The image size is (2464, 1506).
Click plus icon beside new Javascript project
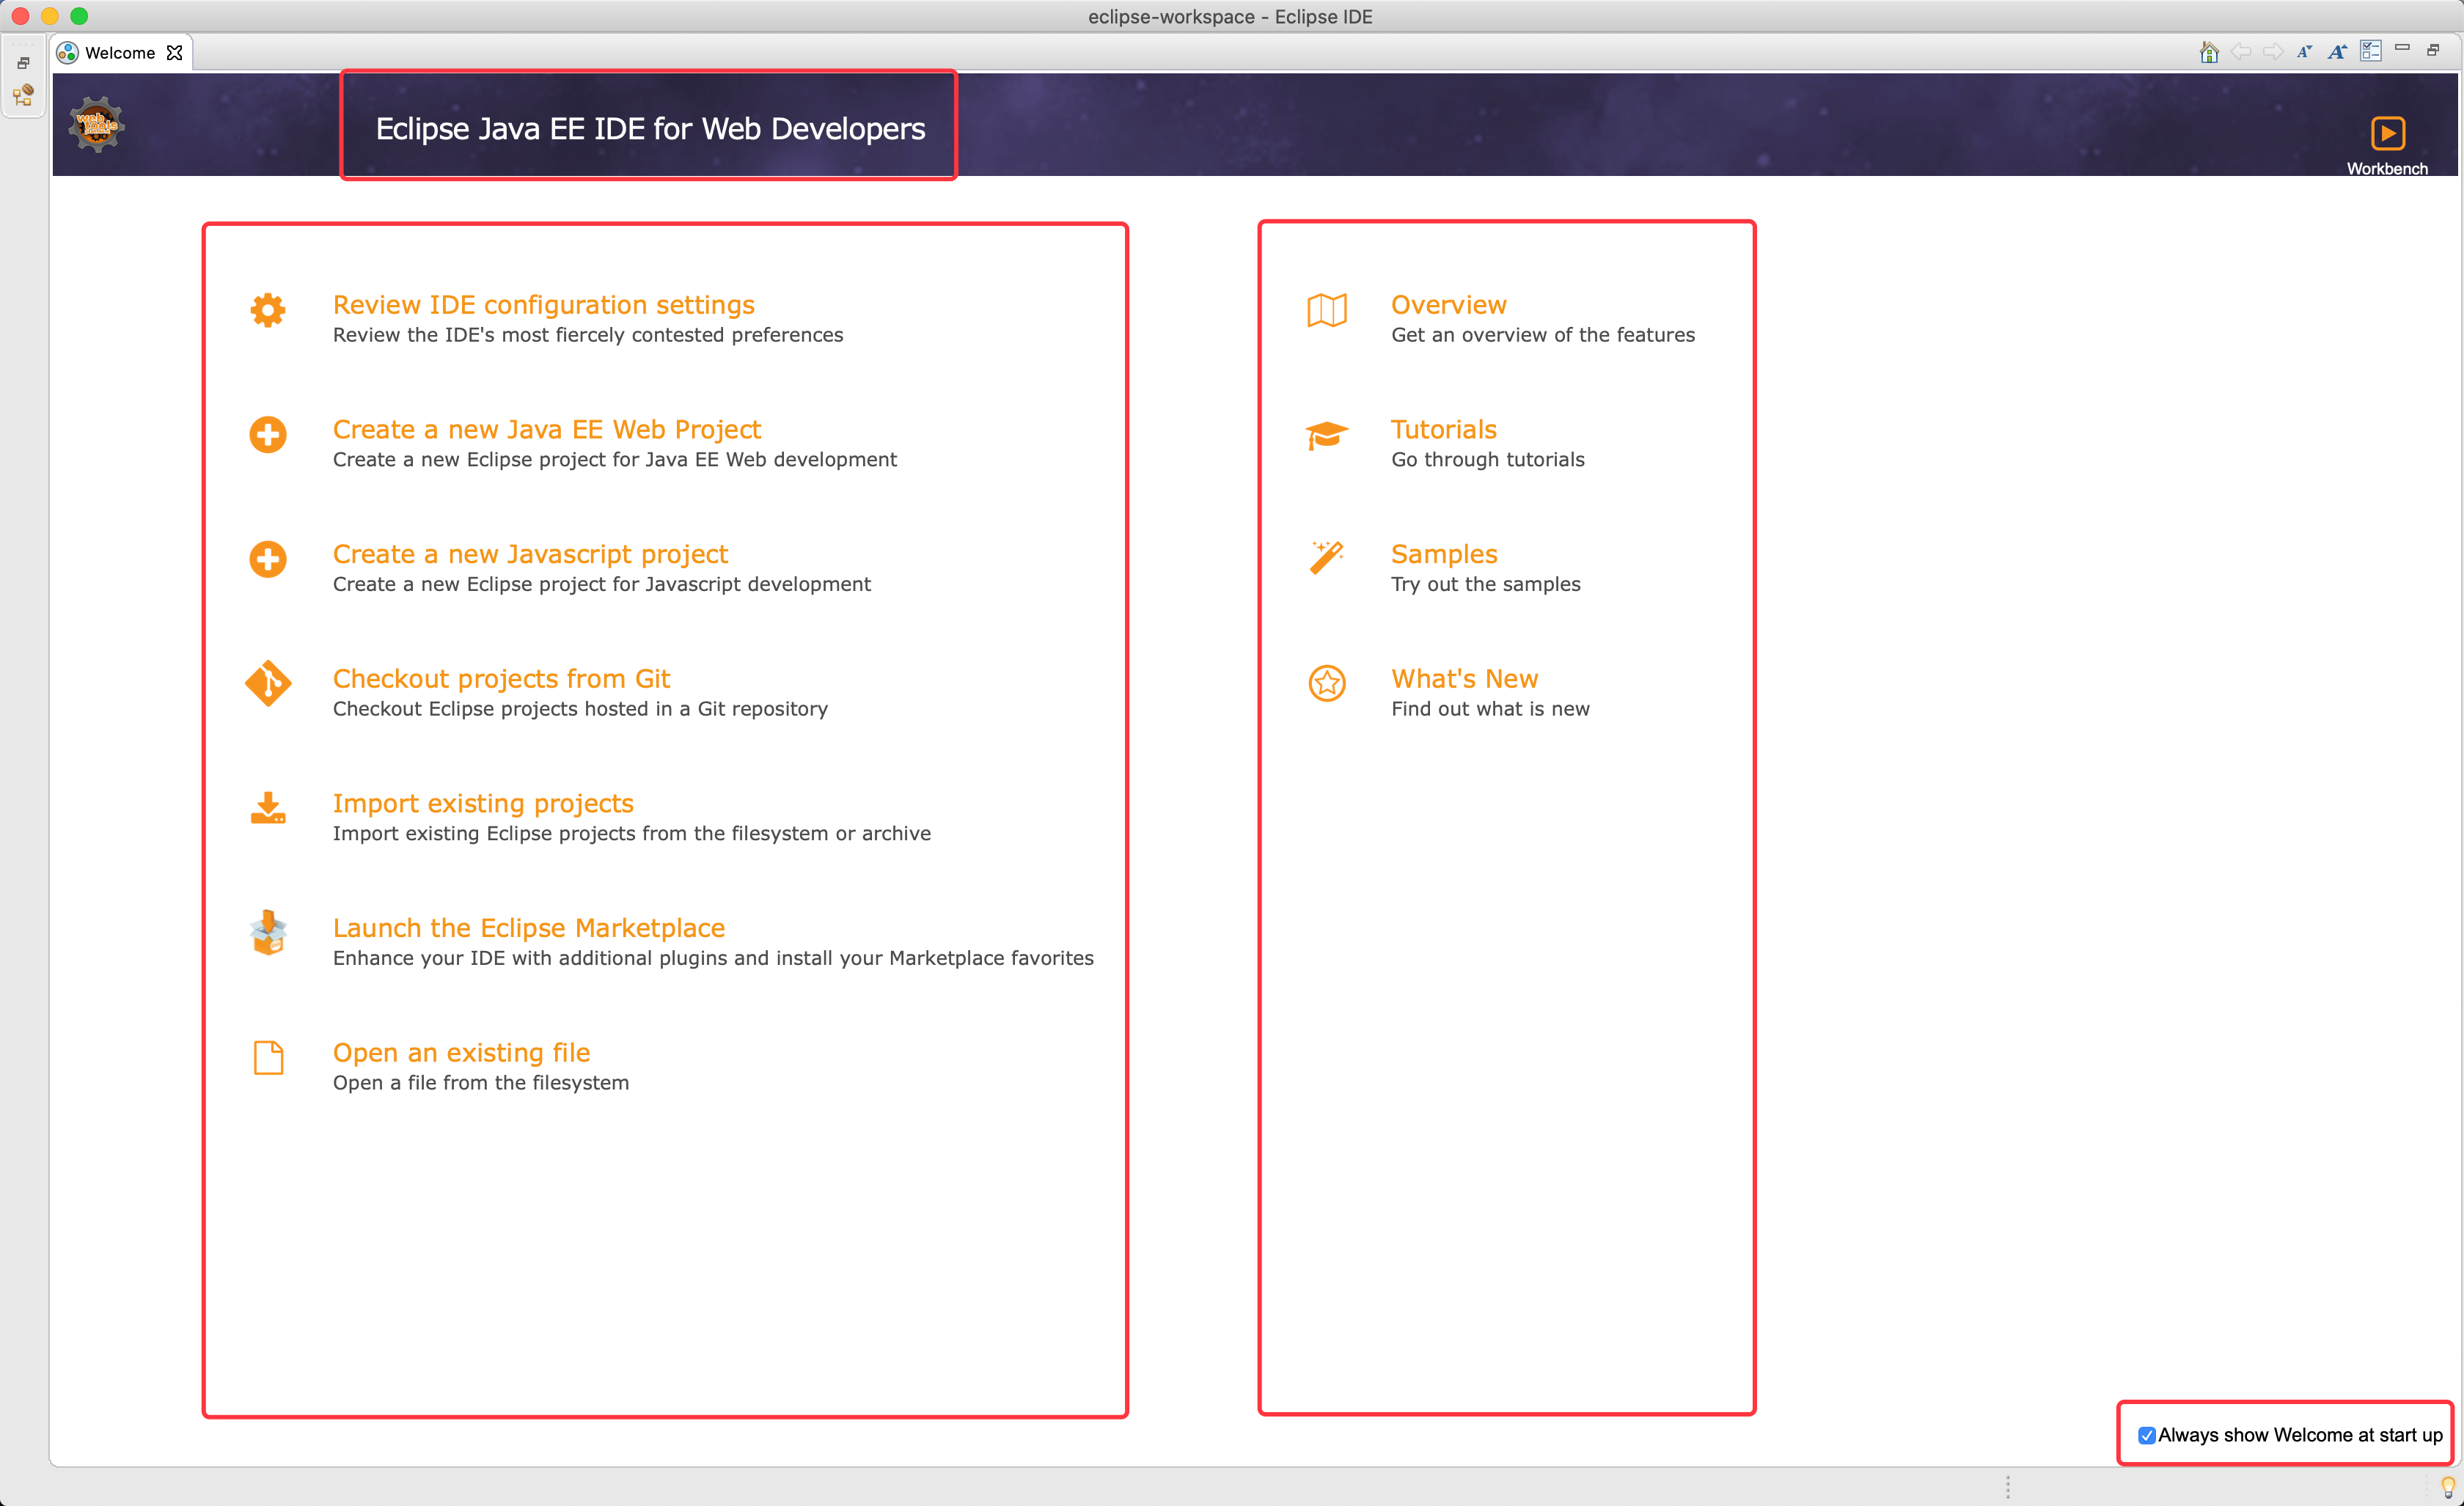click(268, 559)
